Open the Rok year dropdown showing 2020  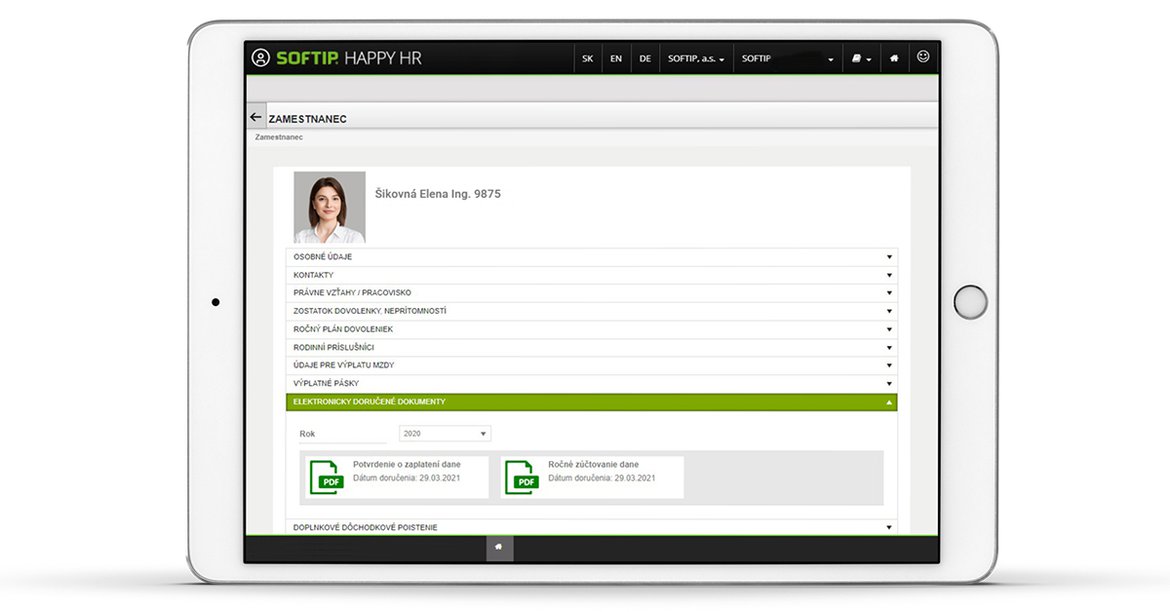coord(445,434)
